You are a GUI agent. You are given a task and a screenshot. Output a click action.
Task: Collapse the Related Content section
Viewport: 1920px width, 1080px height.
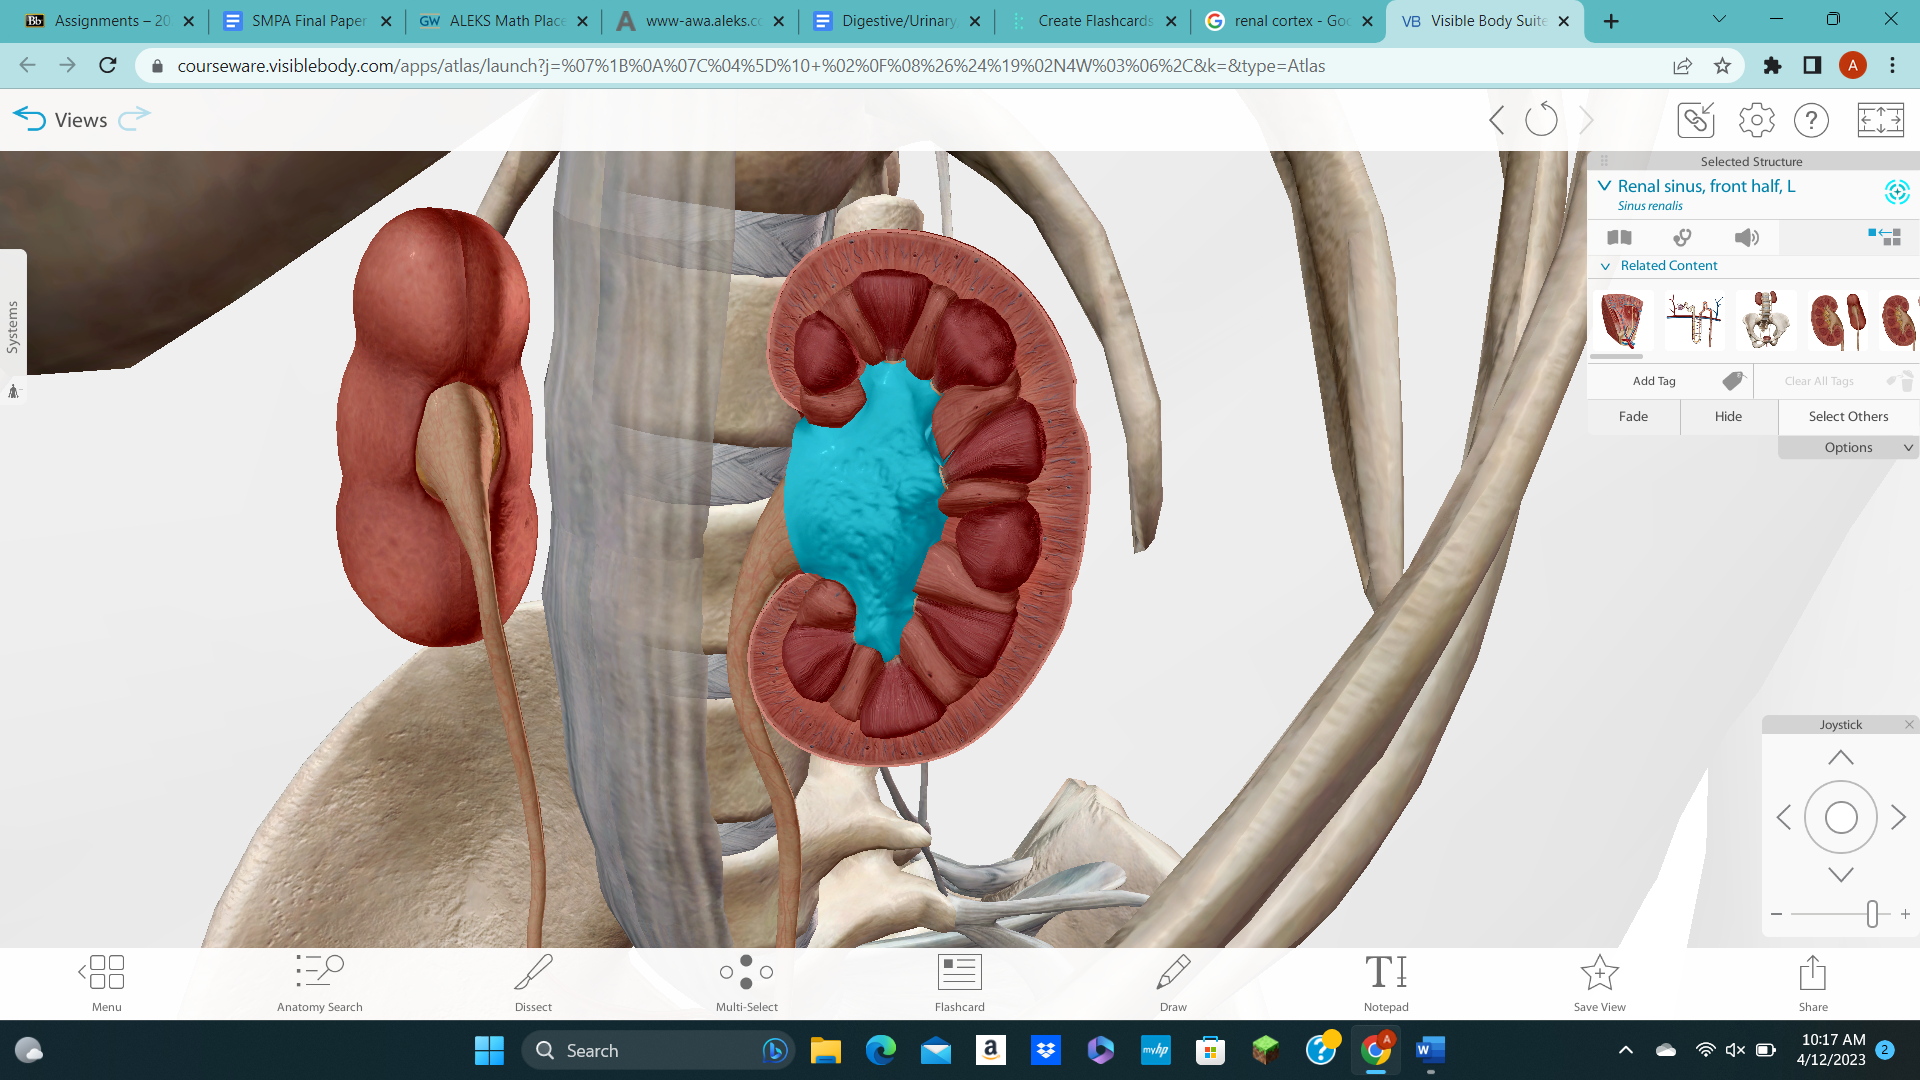point(1607,265)
